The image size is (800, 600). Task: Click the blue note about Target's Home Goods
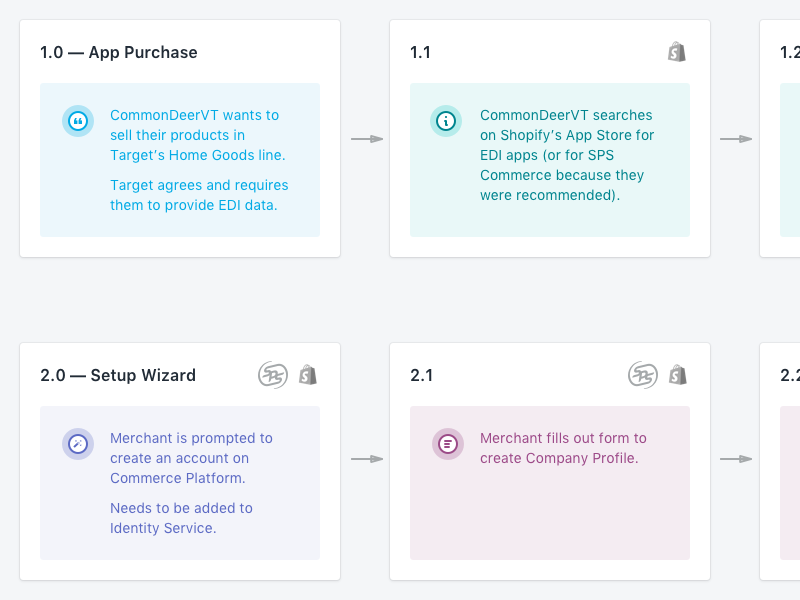click(180, 160)
